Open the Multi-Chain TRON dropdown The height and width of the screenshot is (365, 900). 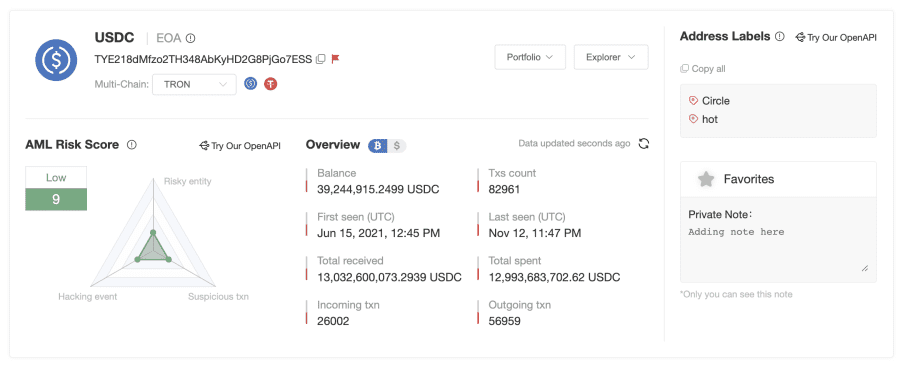coord(194,84)
